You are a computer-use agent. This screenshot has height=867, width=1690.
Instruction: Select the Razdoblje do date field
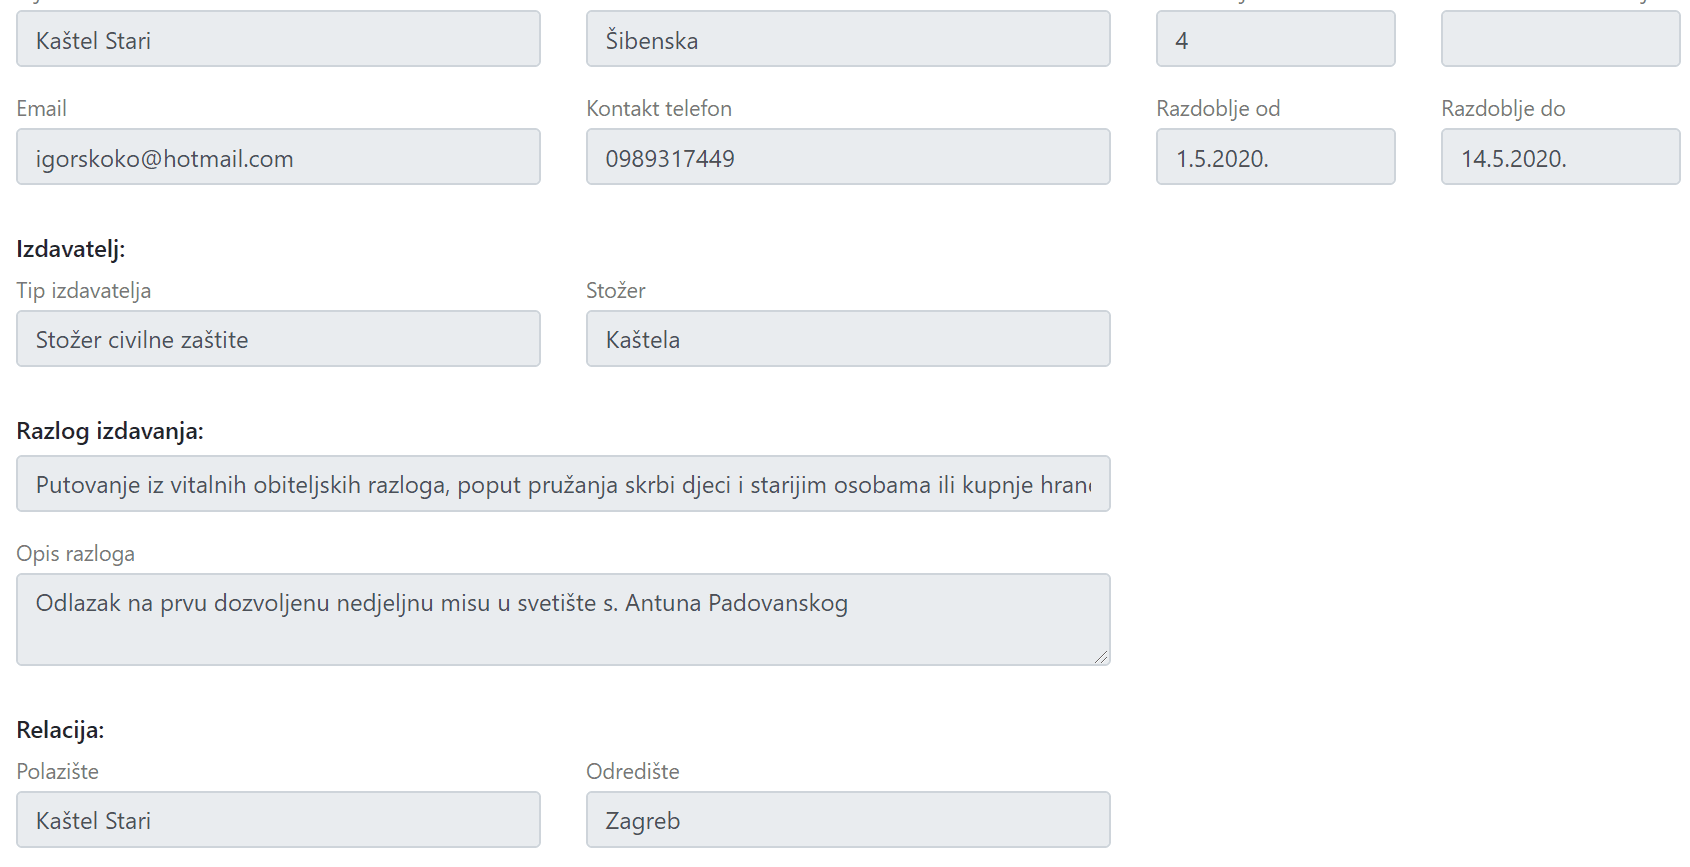[x=1560, y=157]
